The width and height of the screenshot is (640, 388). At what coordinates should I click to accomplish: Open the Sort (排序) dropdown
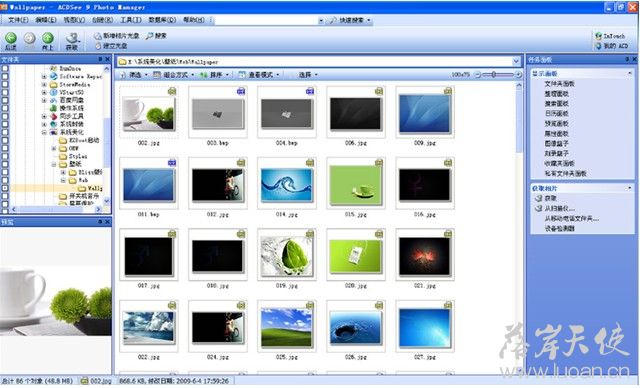pos(214,75)
